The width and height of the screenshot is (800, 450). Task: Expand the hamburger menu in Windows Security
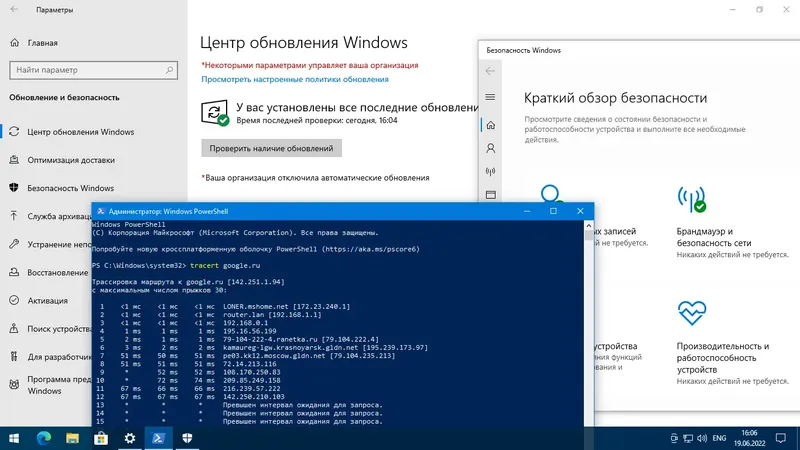[490, 97]
